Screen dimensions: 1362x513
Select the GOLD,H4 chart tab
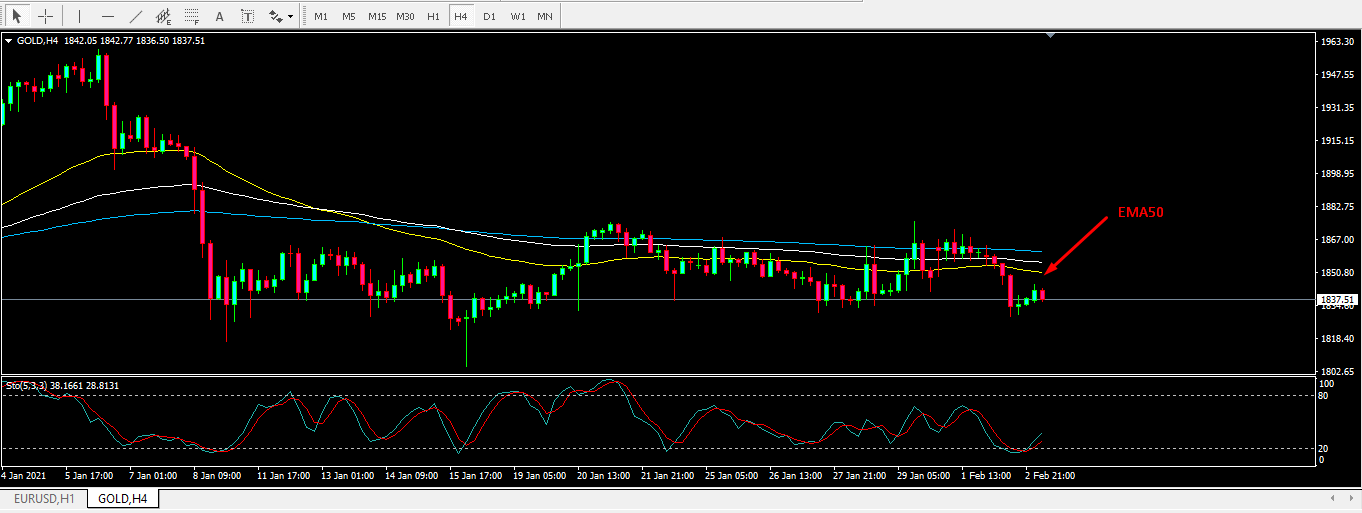click(122, 498)
